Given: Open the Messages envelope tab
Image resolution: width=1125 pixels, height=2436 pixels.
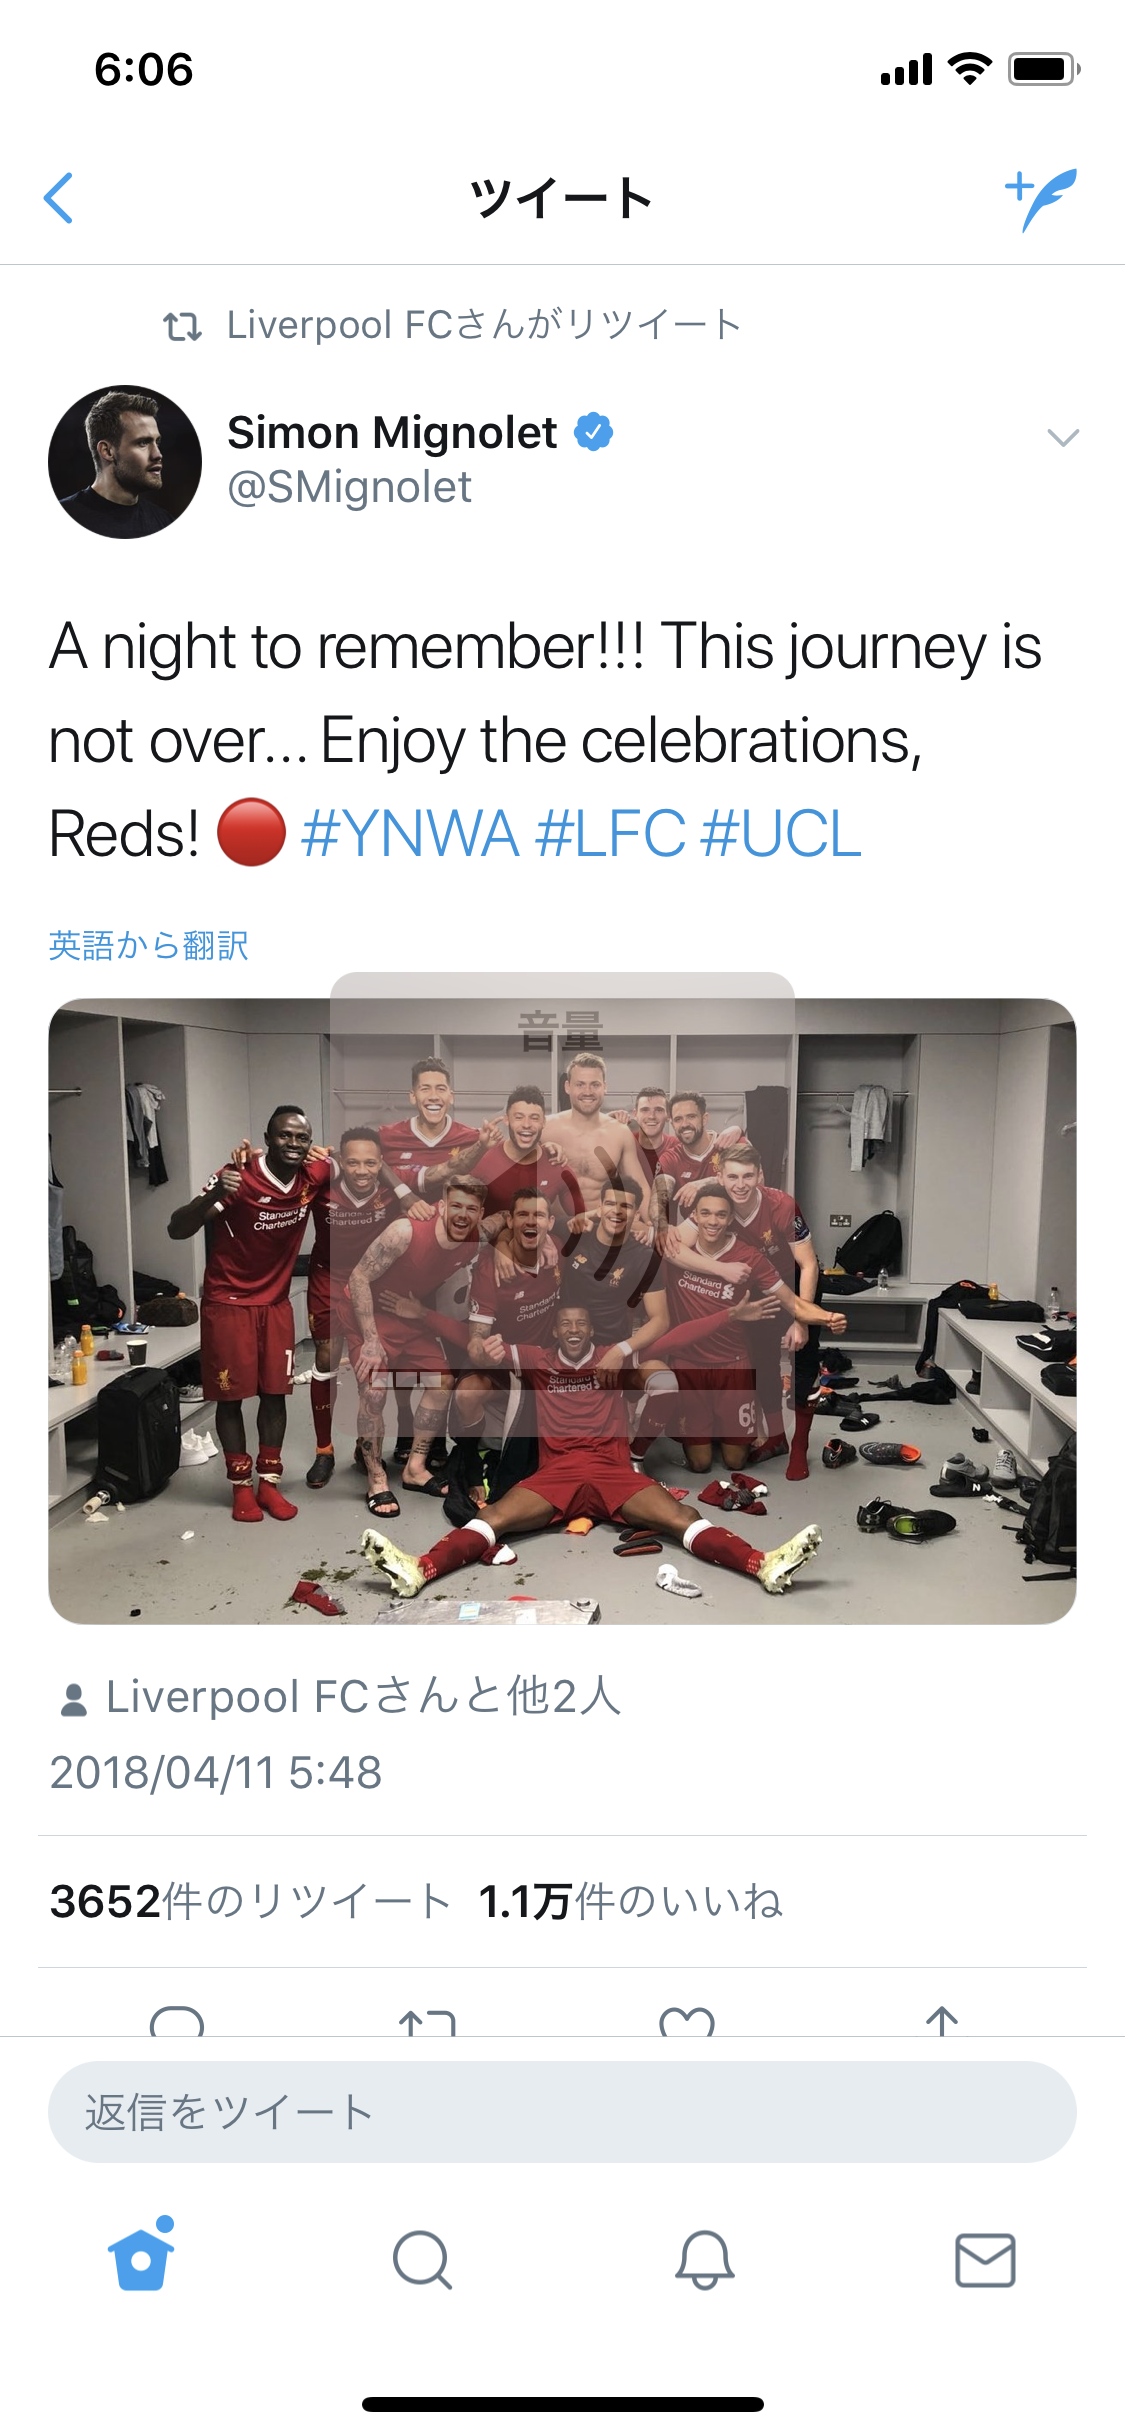Looking at the screenshot, I should pos(985,2260).
